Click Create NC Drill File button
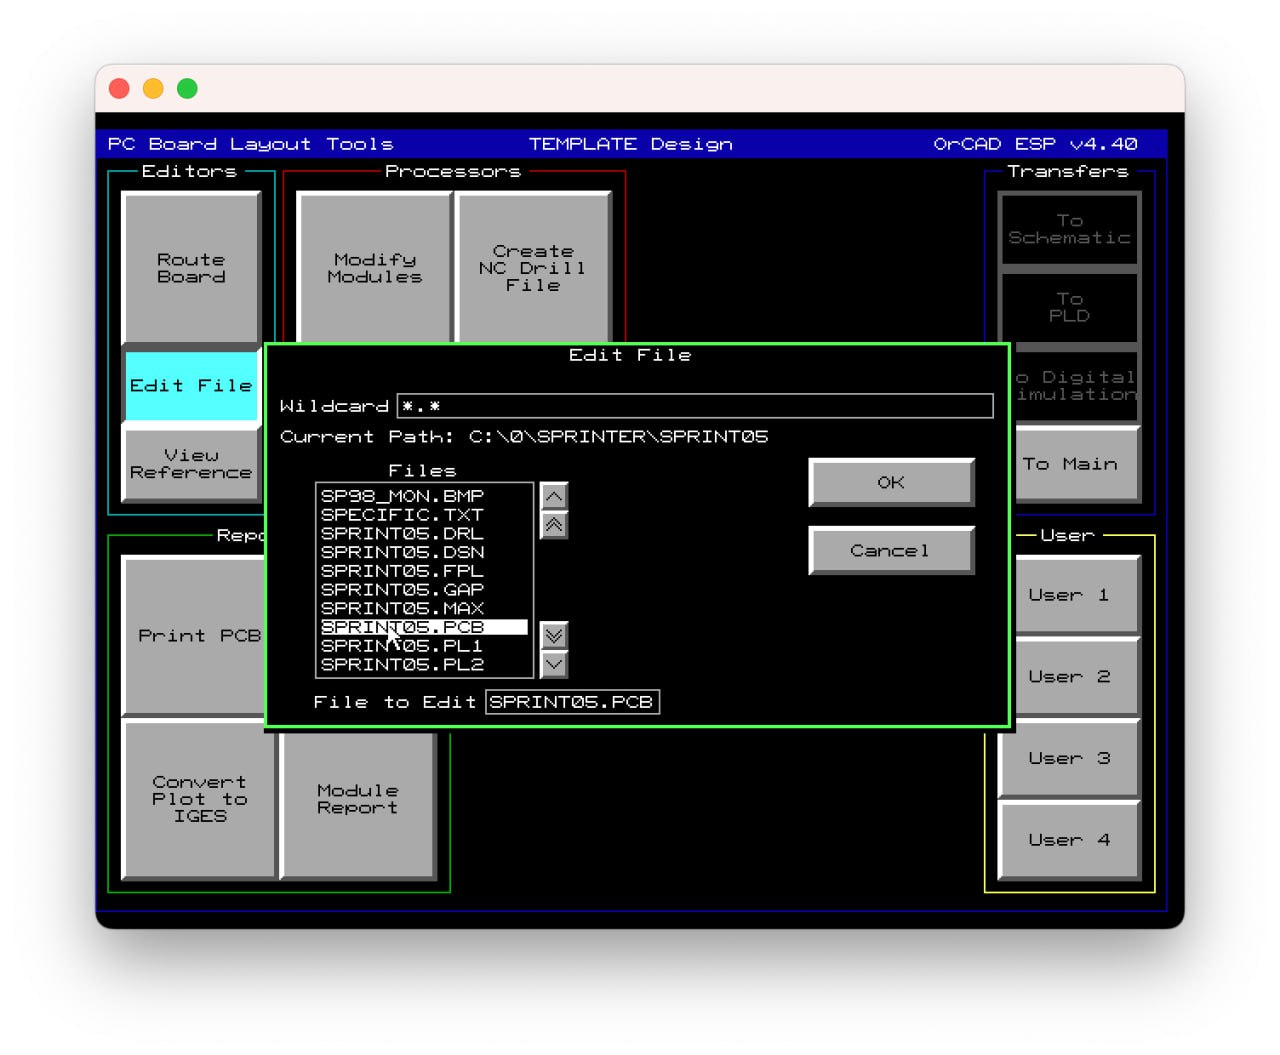 (533, 268)
